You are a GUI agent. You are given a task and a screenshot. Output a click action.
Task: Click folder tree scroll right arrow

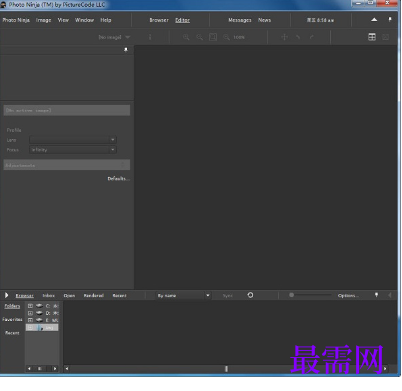click(x=55, y=369)
